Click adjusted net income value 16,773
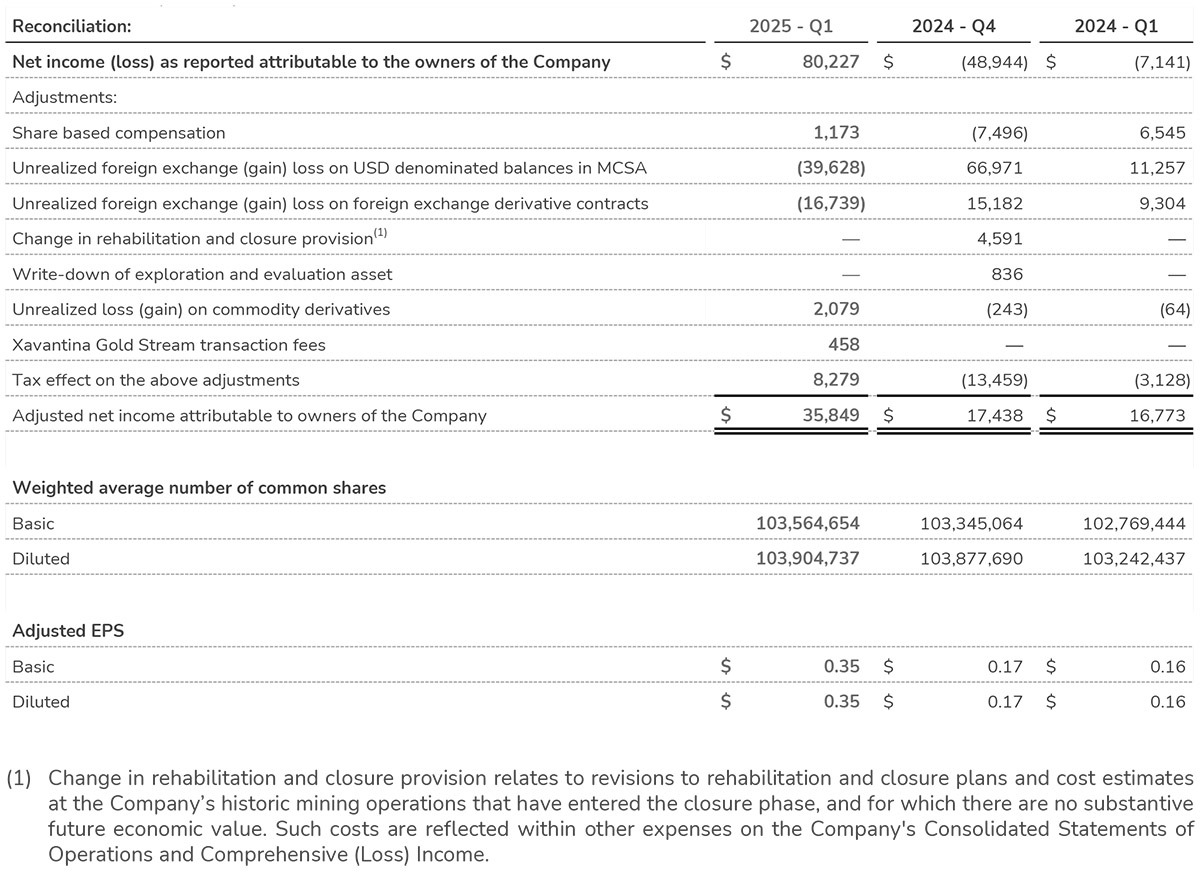Image resolution: width=1200 pixels, height=871 pixels. tap(1157, 415)
